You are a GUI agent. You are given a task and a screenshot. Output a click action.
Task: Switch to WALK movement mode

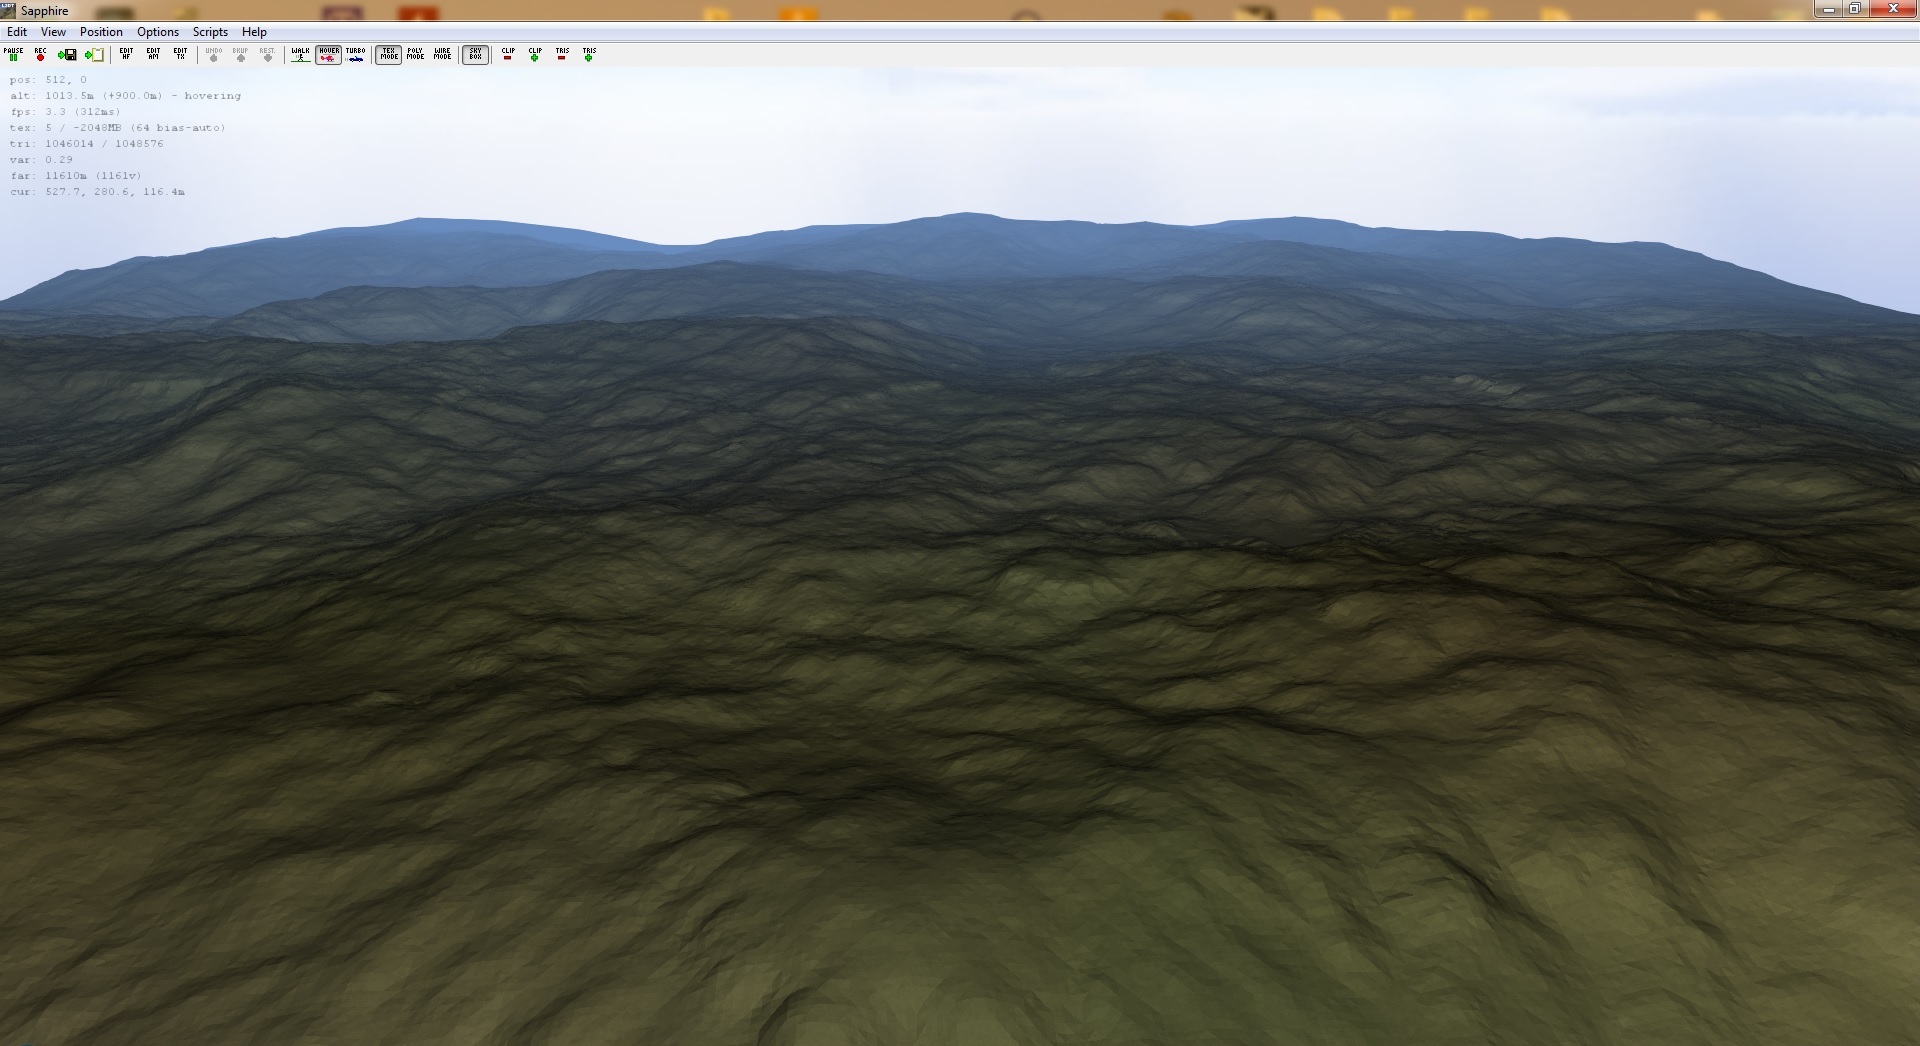point(300,54)
